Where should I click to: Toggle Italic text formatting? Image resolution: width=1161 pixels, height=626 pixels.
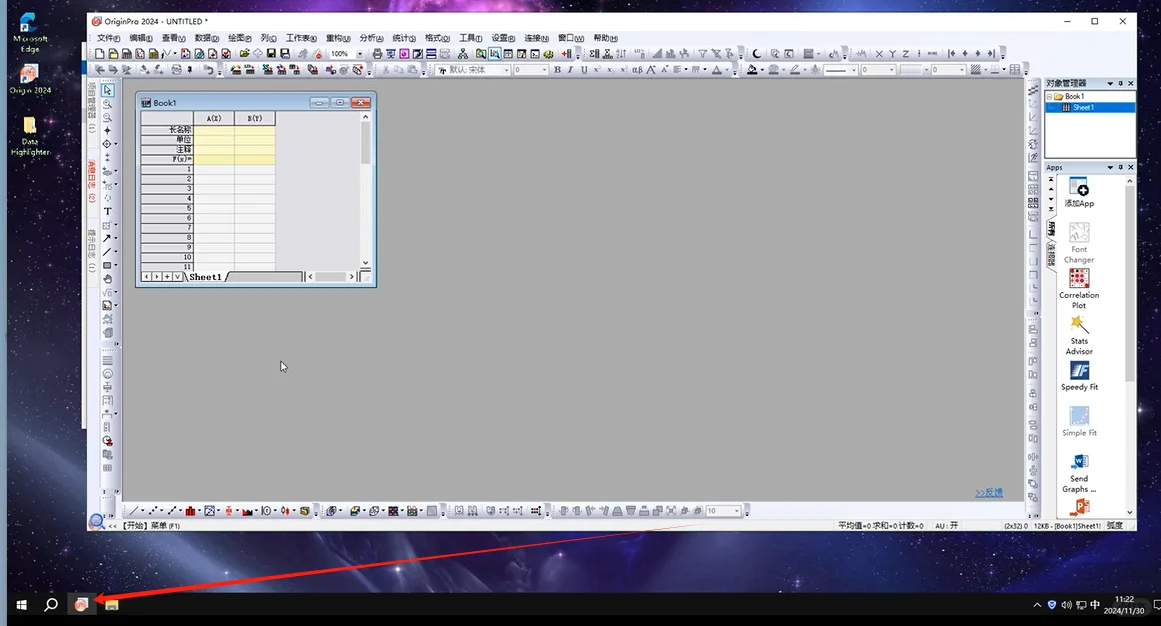coord(570,70)
